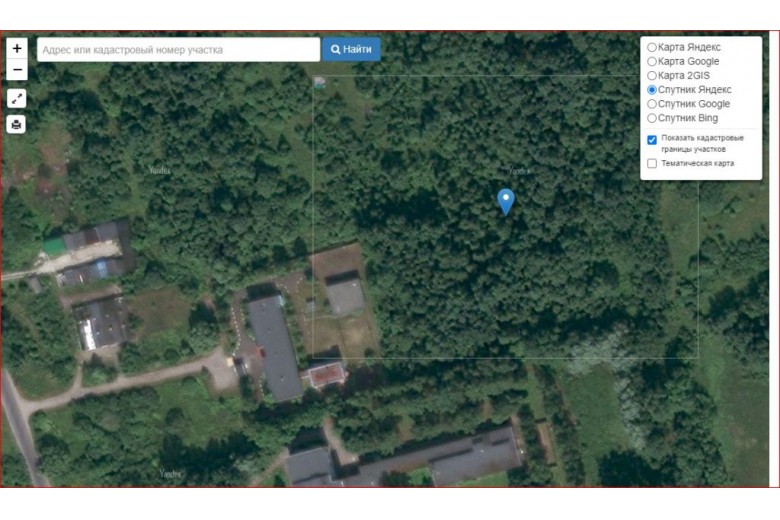Click the Найти search button
The height and width of the screenshot is (520, 780).
(x=351, y=49)
